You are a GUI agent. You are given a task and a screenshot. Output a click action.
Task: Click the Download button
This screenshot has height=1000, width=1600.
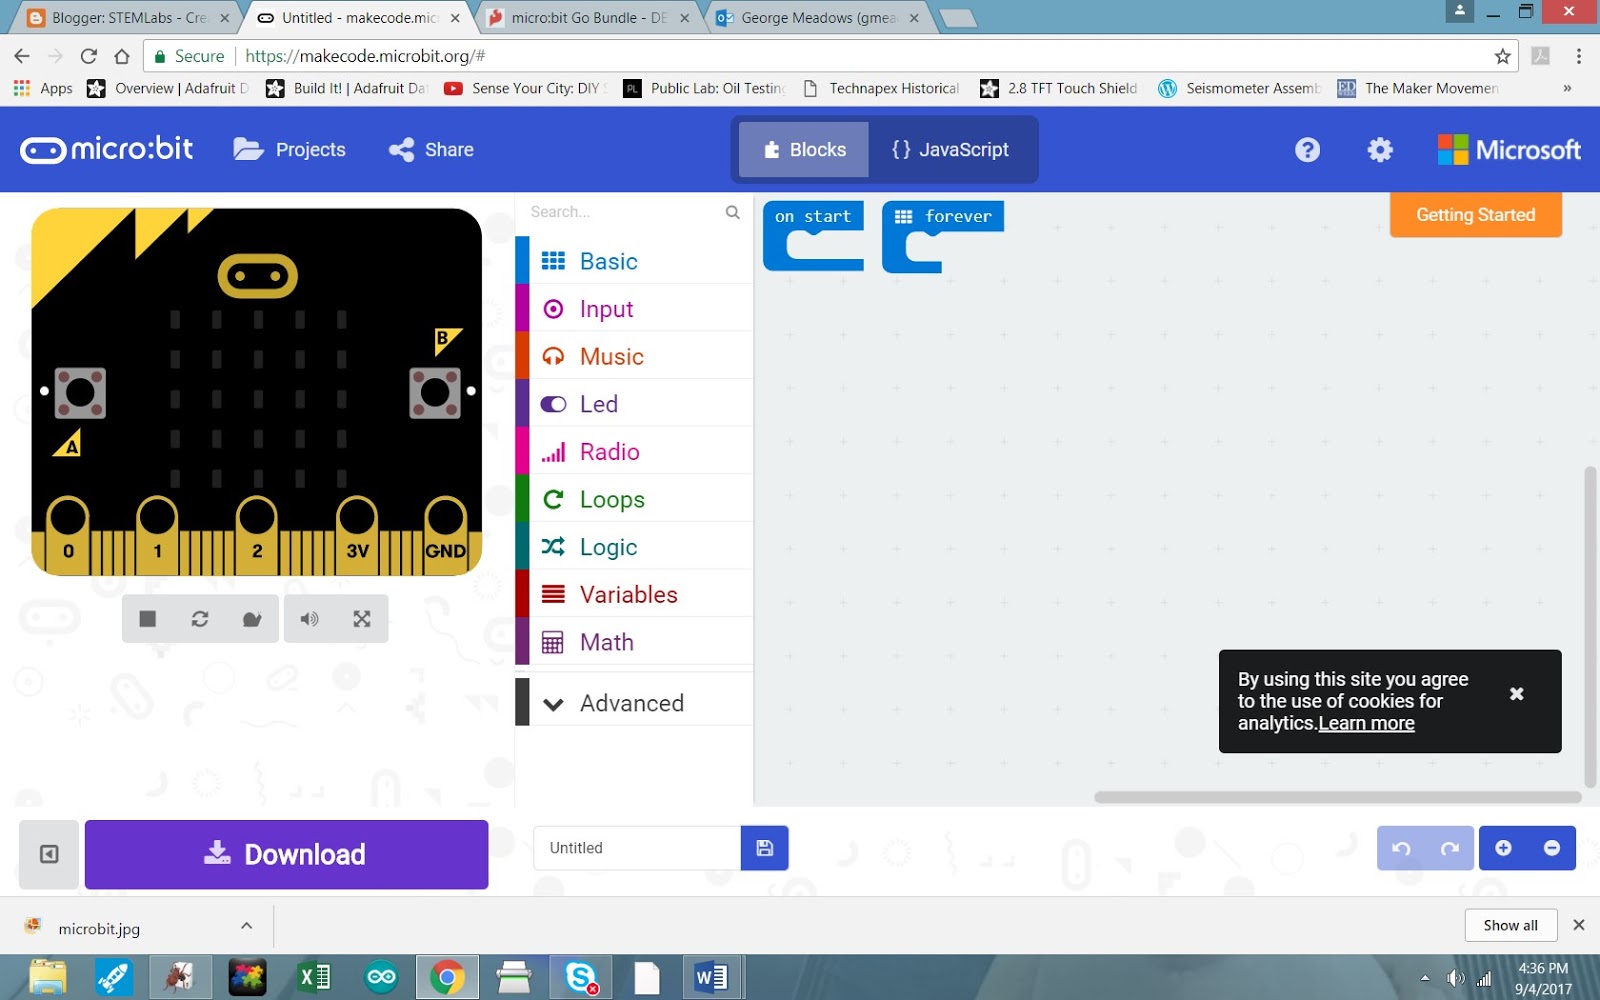286,854
